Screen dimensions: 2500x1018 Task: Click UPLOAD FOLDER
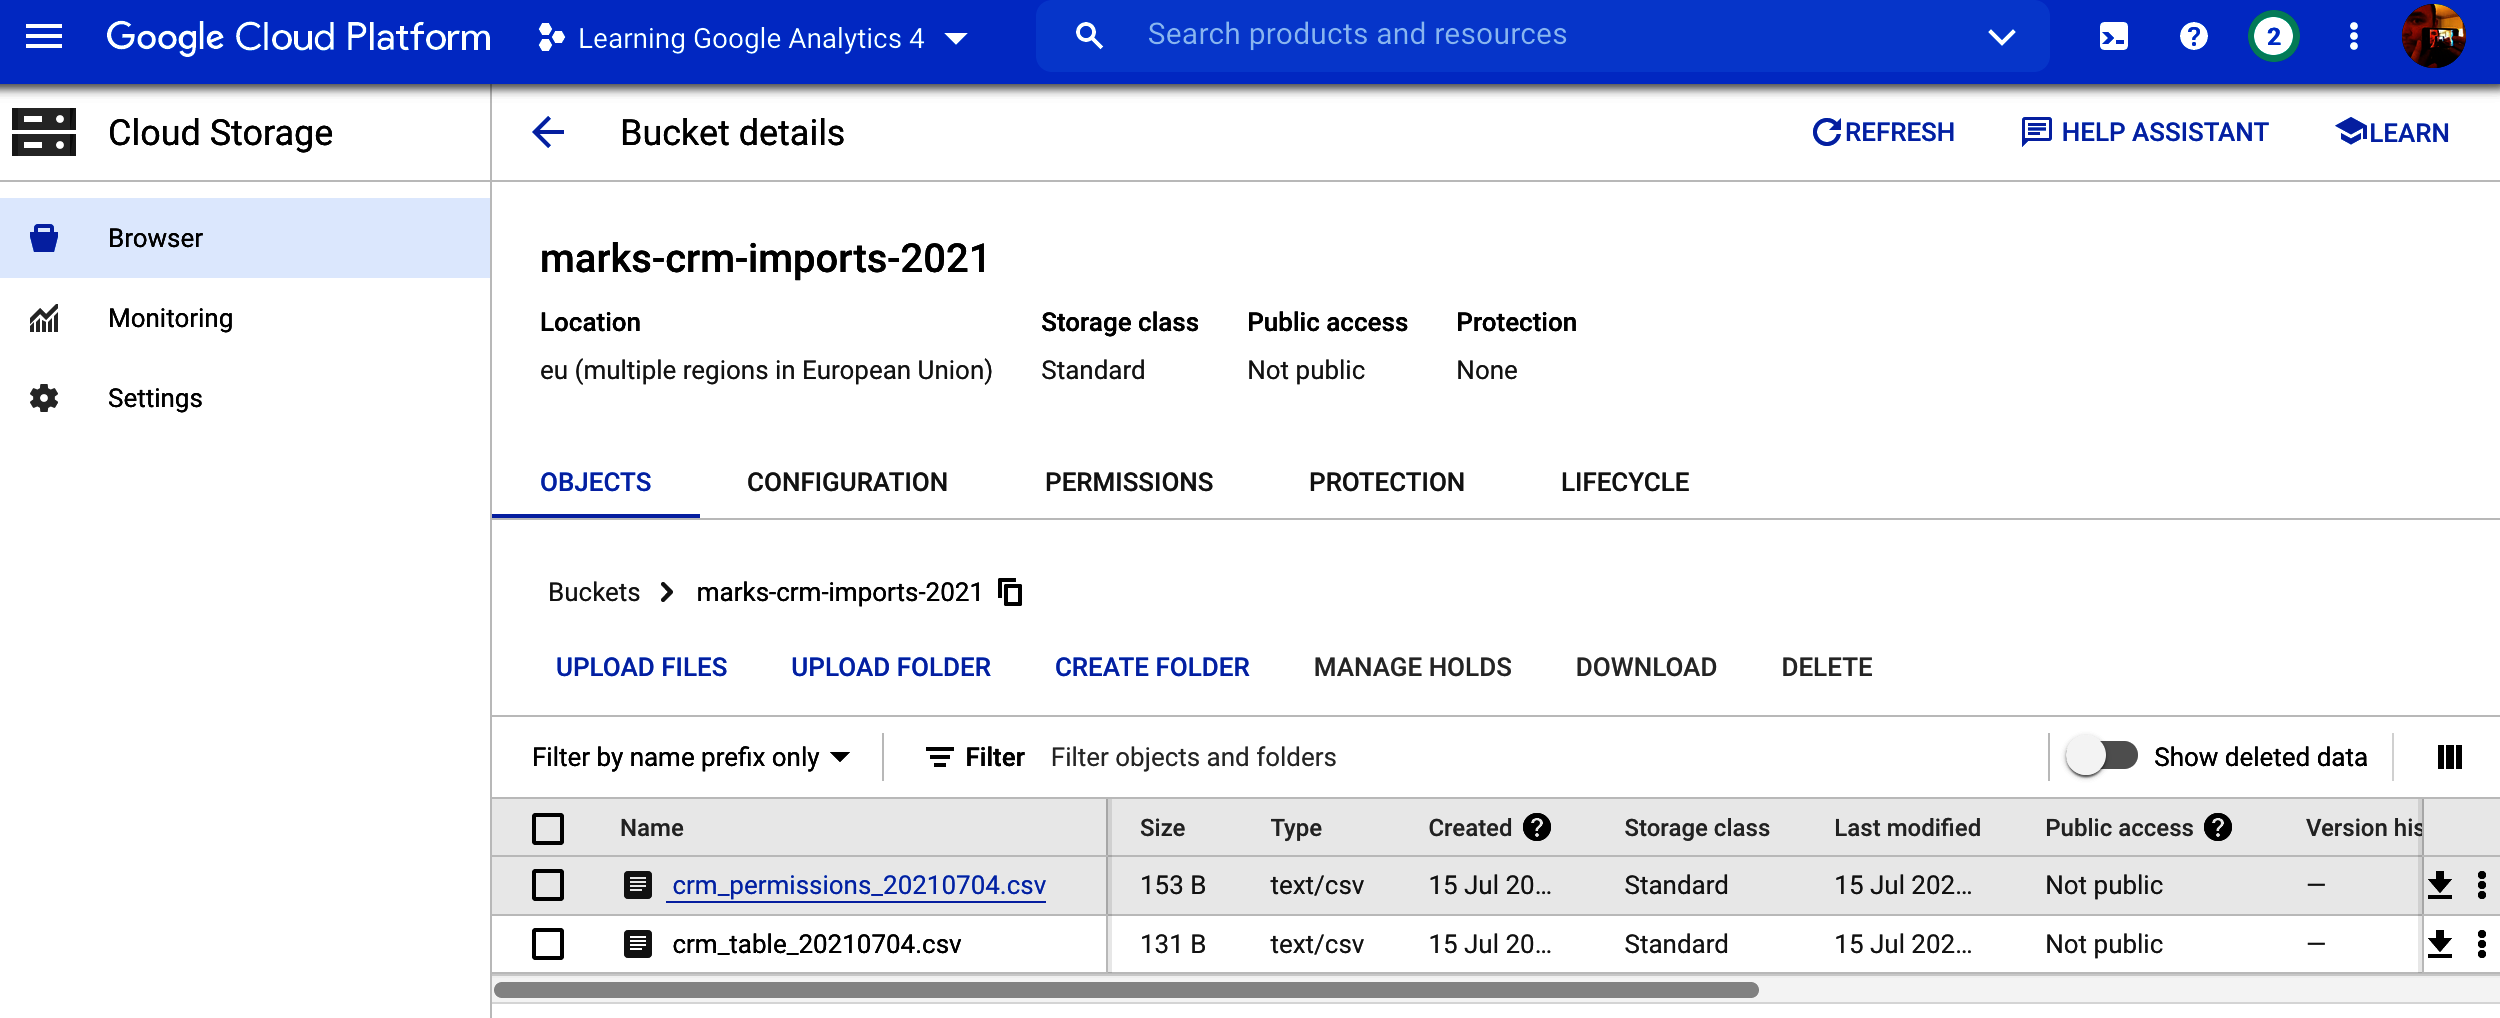[x=891, y=667]
